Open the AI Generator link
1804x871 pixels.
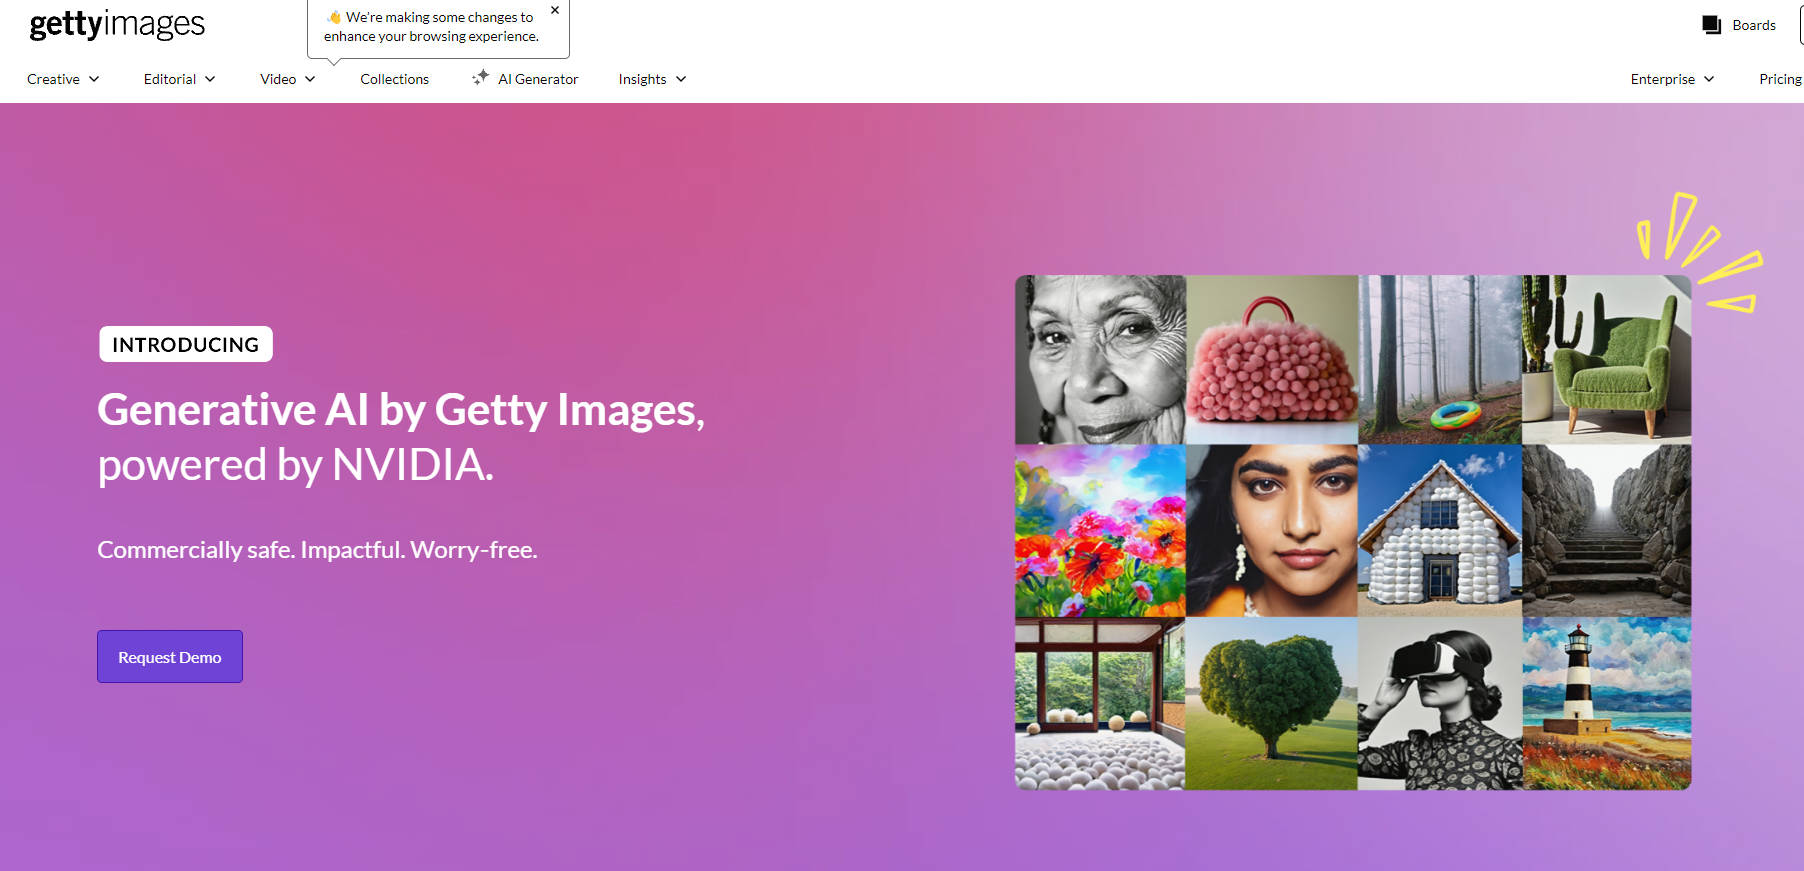pyautogui.click(x=538, y=79)
